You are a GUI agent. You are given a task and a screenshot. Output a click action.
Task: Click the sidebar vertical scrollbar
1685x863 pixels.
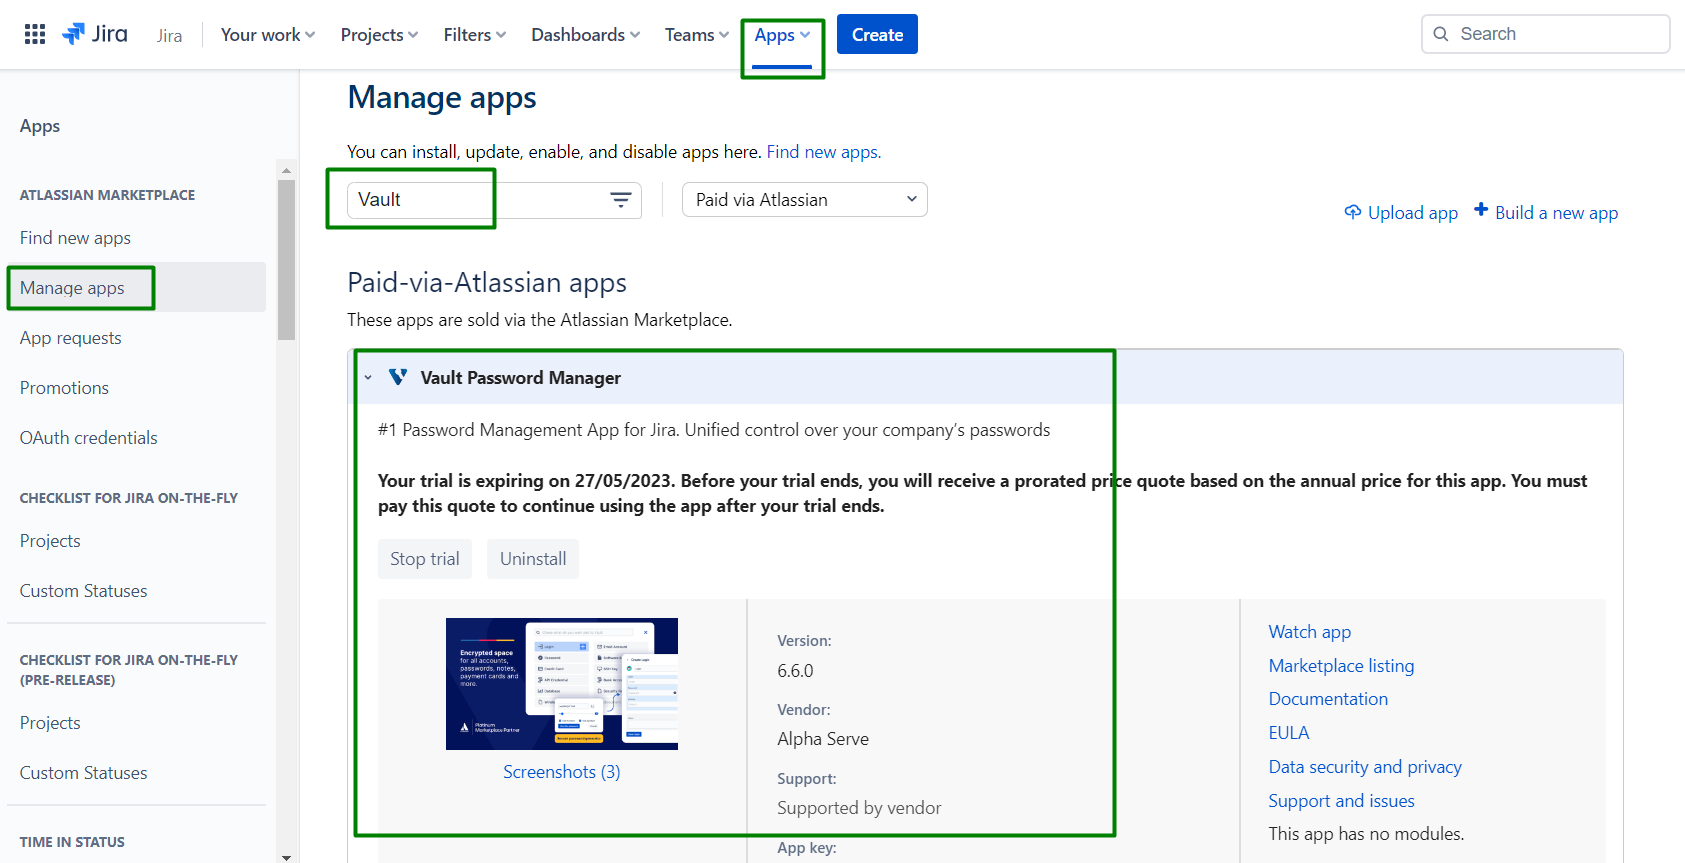287,260
